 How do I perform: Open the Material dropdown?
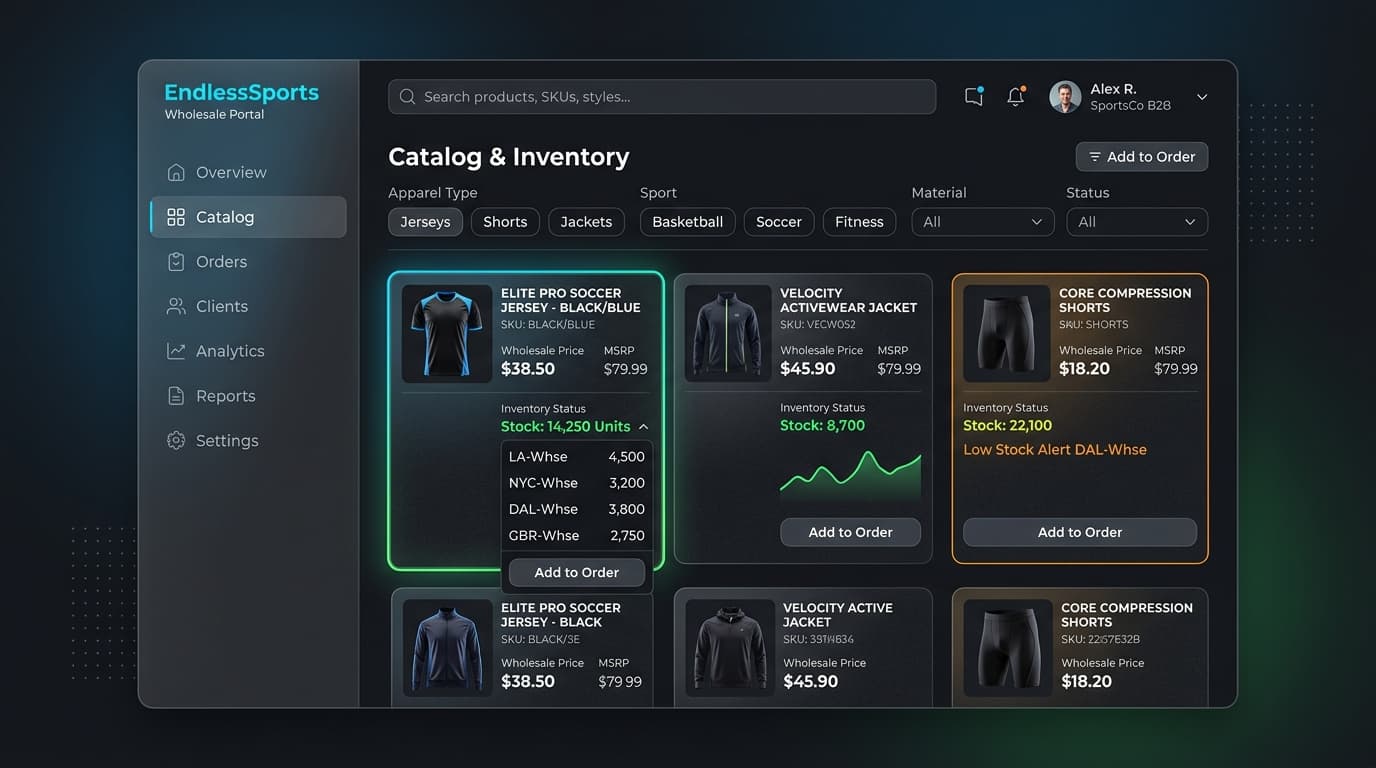pyautogui.click(x=983, y=222)
